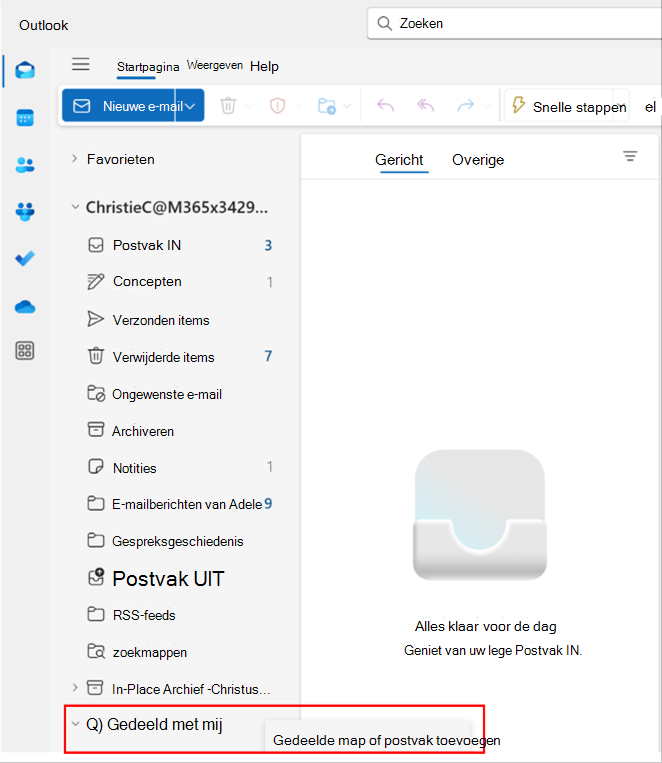This screenshot has width=662, height=763.
Task: Click the Outlook app title
Action: (44, 25)
